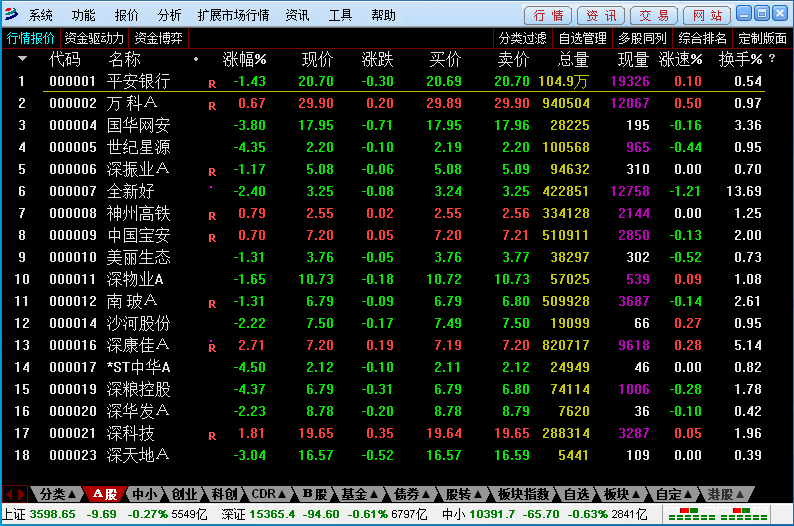Sort by 现价 column header
The height and width of the screenshot is (526, 794).
coord(317,60)
